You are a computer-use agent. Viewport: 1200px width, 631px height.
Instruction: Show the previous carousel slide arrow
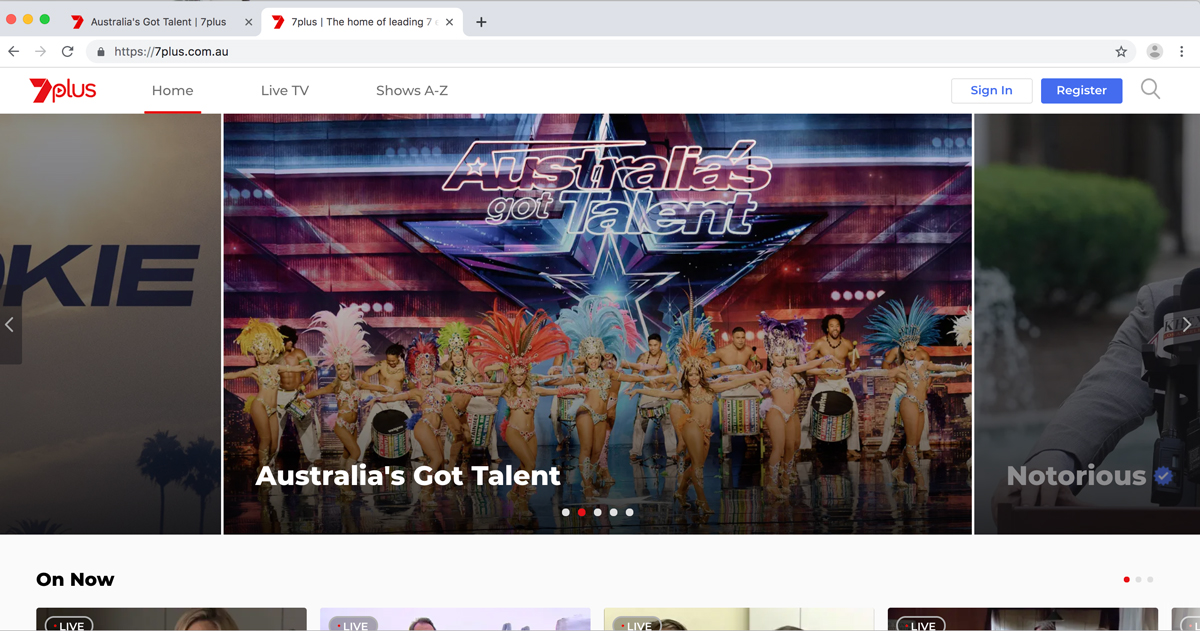click(10, 325)
